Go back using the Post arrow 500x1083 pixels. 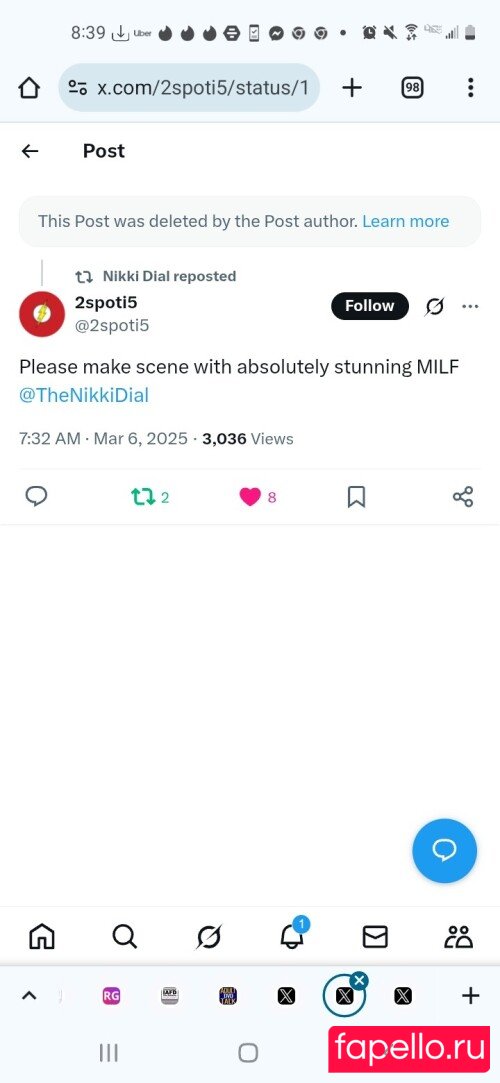pyautogui.click(x=30, y=151)
